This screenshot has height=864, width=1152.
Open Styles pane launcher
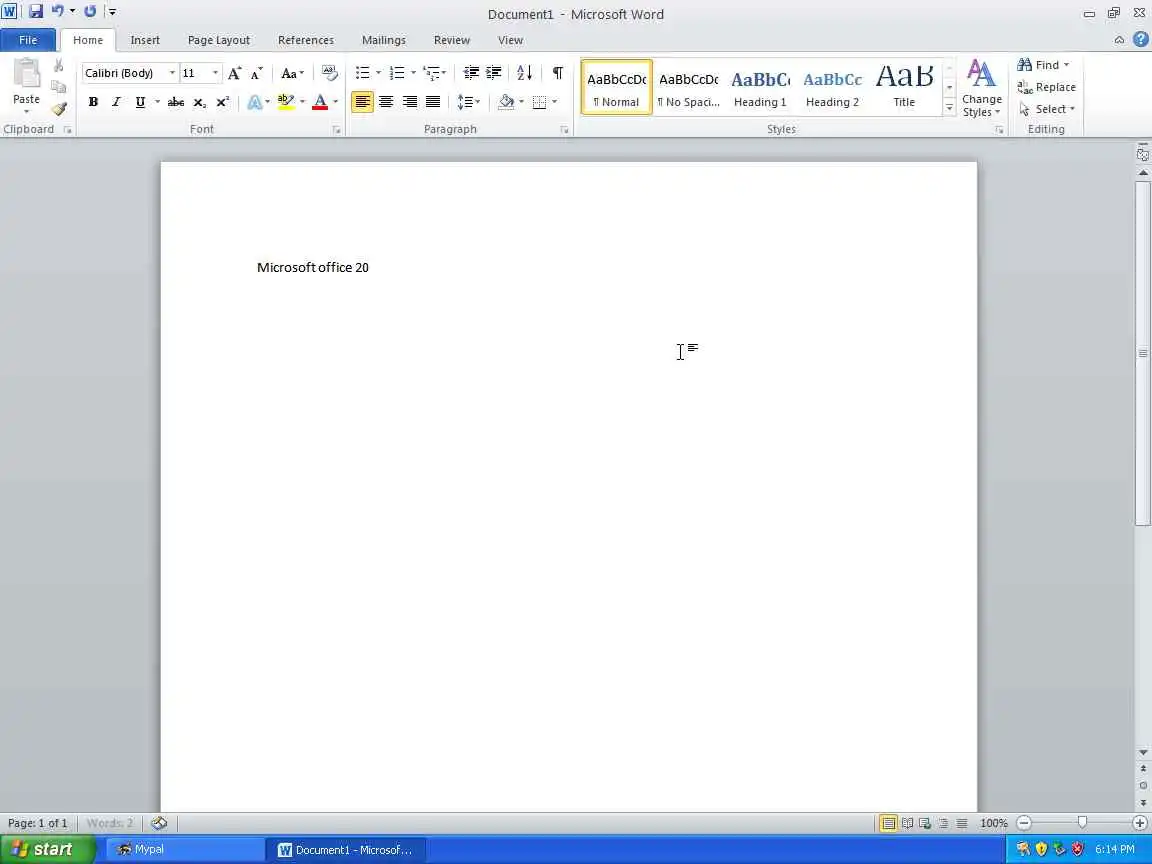coord(999,130)
